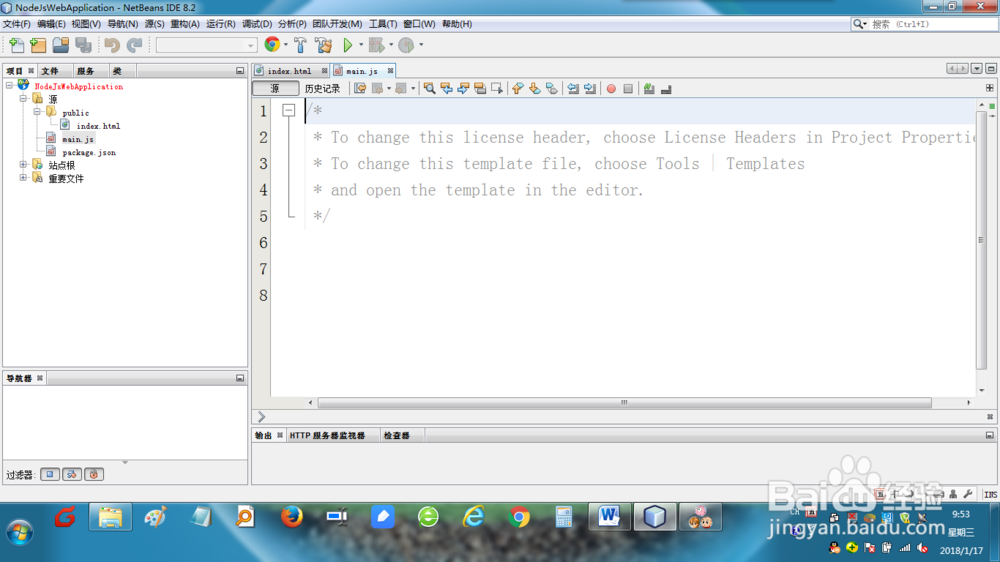
Task: Open dropdown arrow beside Debug Project
Action: (x=390, y=45)
